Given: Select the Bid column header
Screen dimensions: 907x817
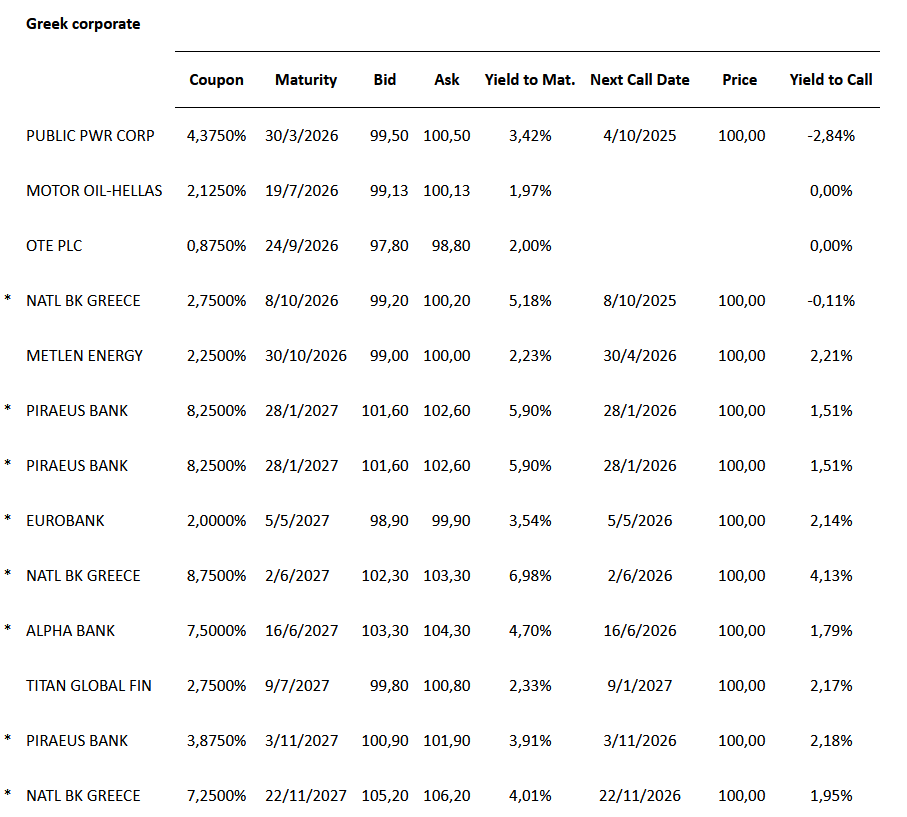Looking at the screenshot, I should tap(385, 80).
